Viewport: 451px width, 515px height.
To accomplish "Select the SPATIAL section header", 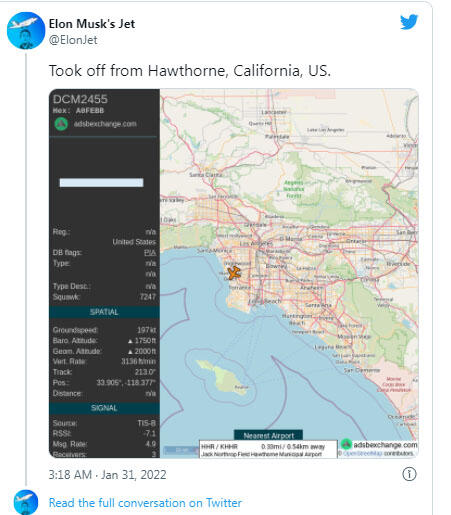I will click(x=104, y=312).
